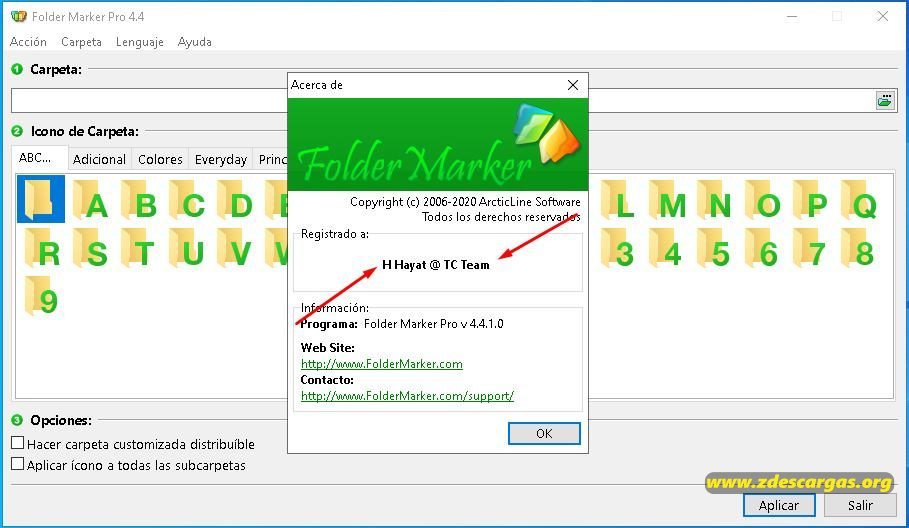Image resolution: width=909 pixels, height=528 pixels.
Task: Select the blank folder icon
Action: [x=41, y=199]
